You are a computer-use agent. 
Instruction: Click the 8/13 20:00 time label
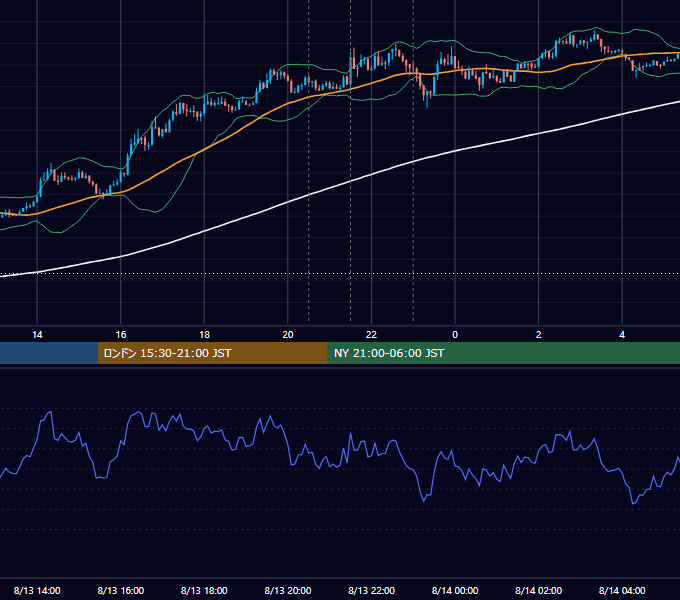[288, 590]
